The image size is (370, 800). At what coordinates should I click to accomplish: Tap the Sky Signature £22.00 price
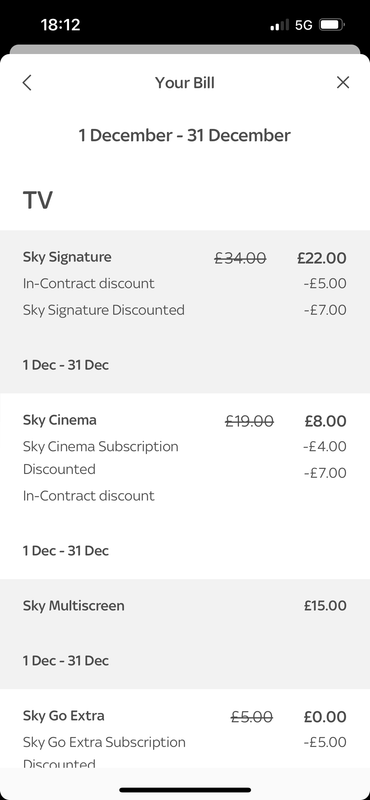[x=322, y=258]
